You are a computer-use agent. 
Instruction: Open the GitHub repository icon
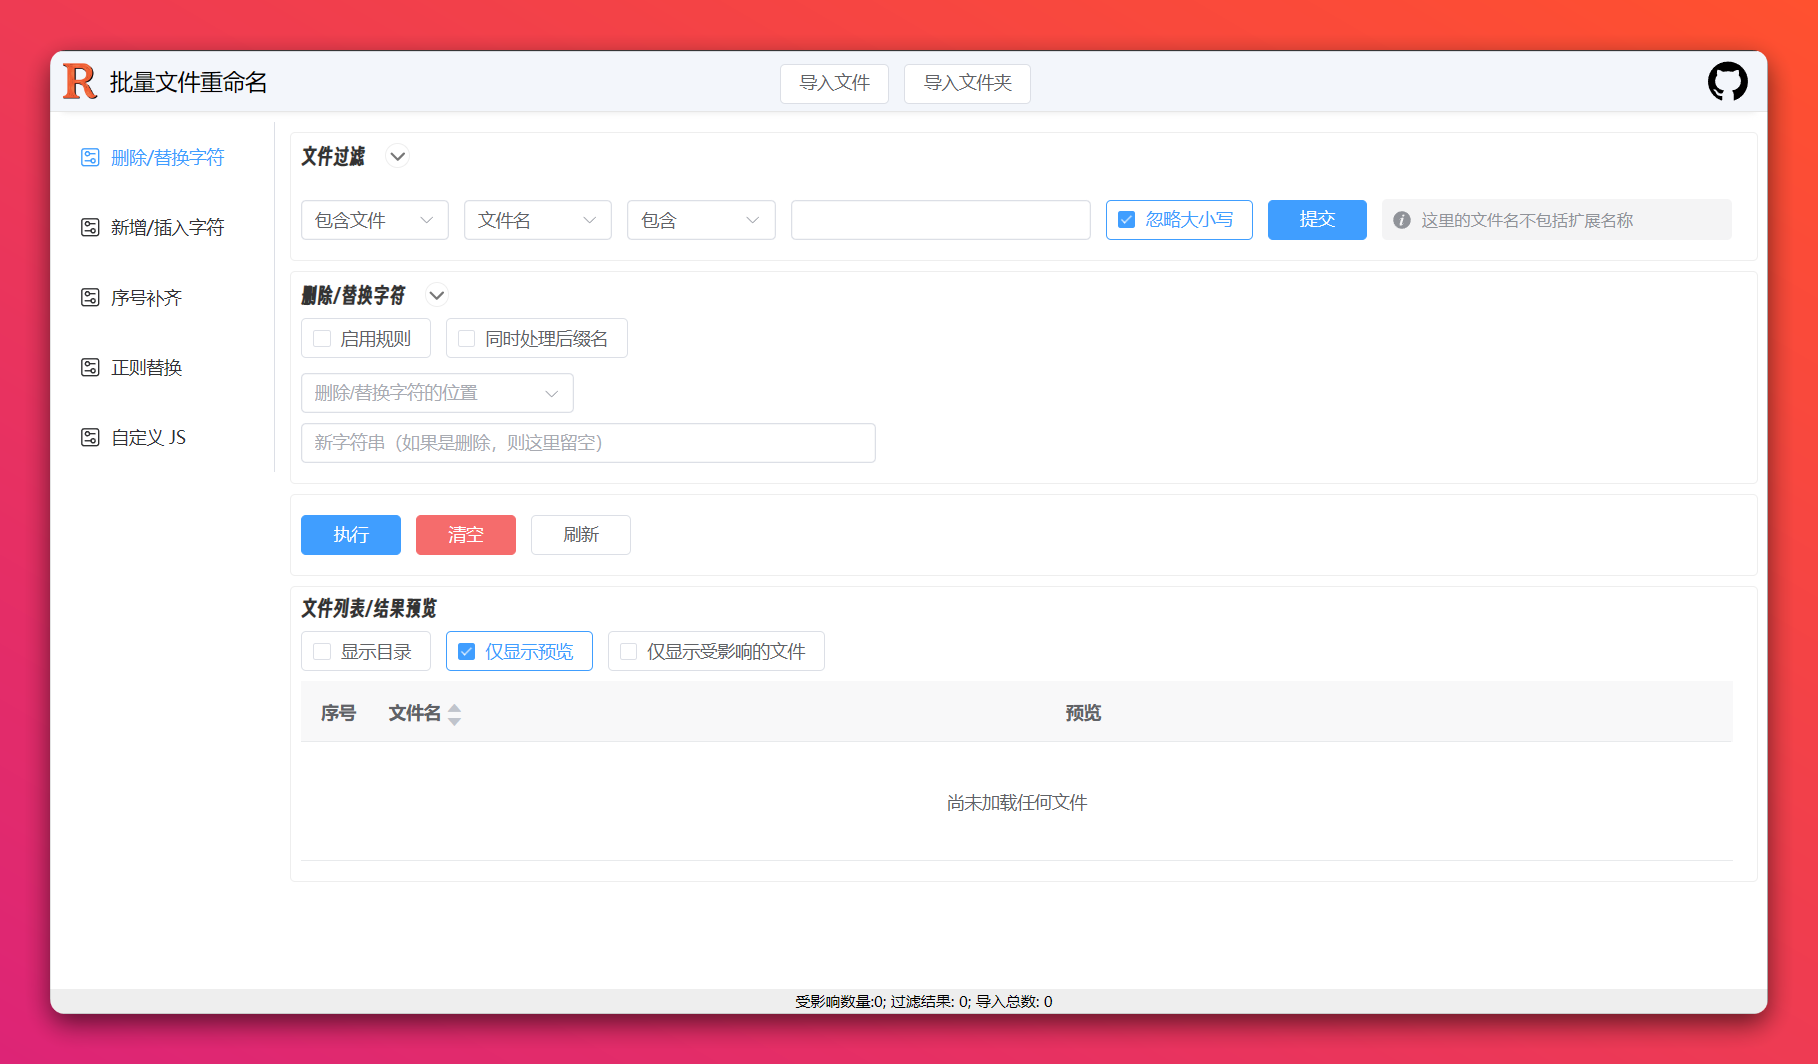pyautogui.click(x=1727, y=82)
